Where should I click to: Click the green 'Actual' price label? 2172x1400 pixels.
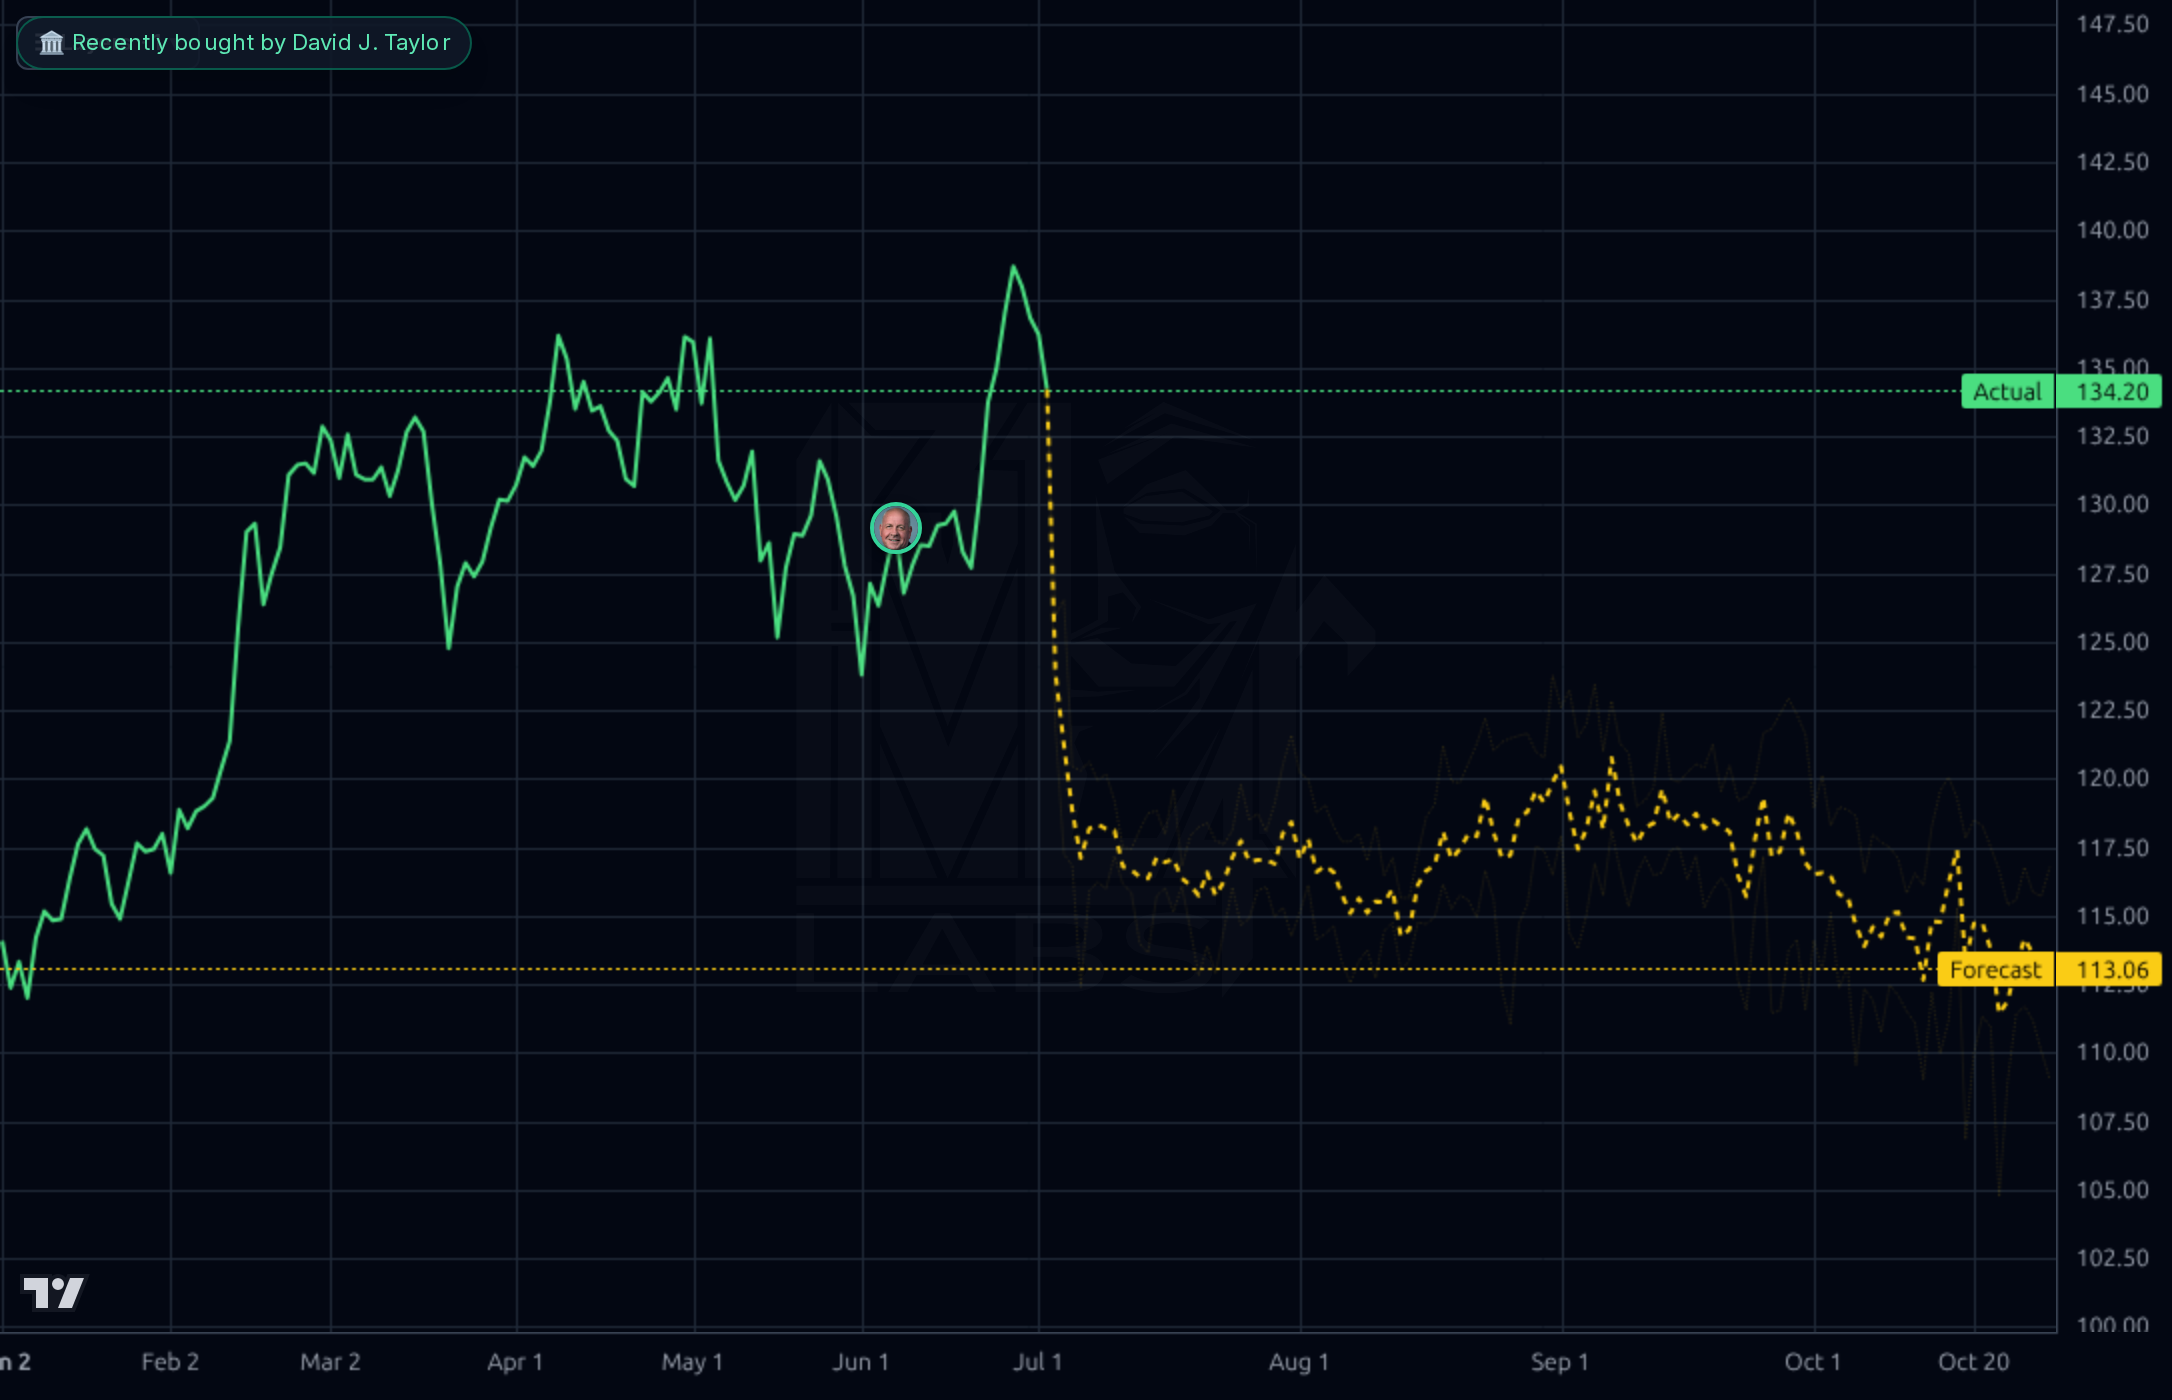(x=2007, y=392)
